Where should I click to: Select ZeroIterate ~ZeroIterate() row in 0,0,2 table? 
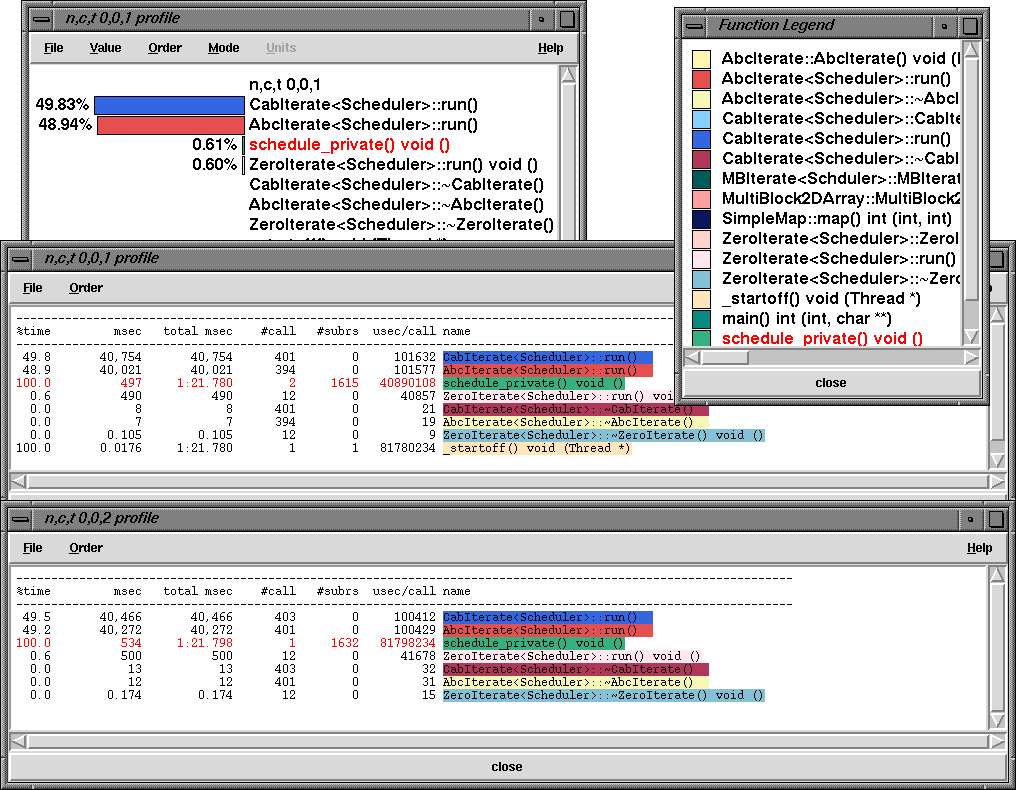390,695
